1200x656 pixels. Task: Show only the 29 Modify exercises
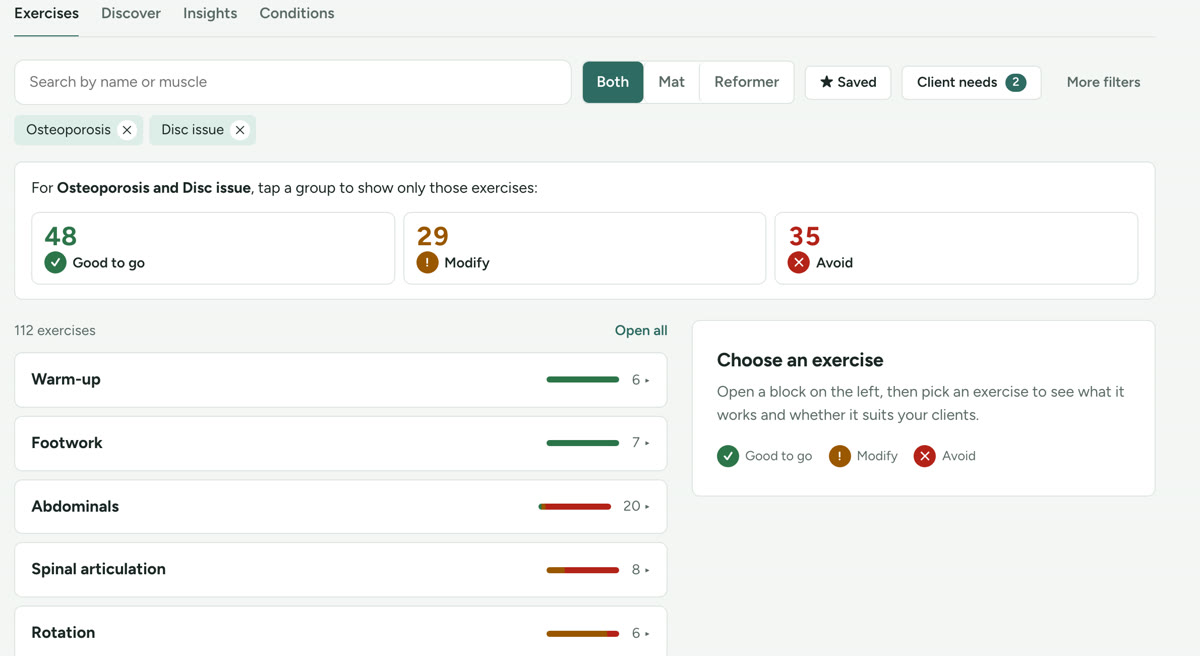pos(585,248)
